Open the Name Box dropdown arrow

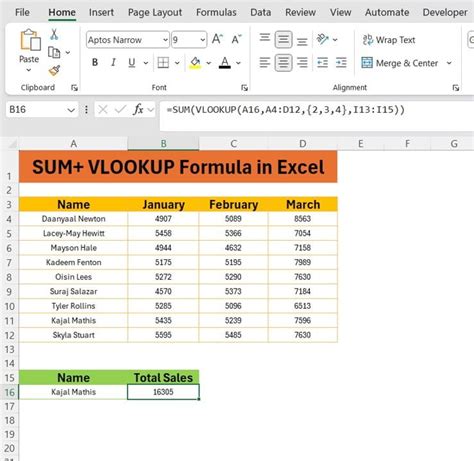point(71,110)
